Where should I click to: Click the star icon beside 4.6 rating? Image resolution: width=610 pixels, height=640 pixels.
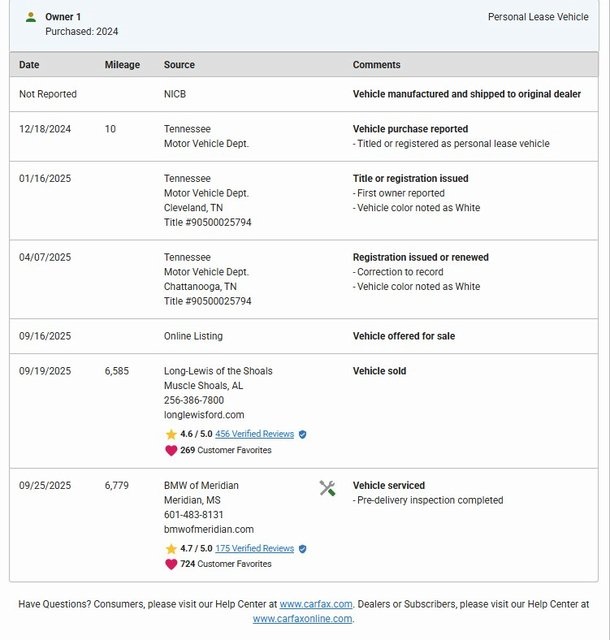(171, 434)
